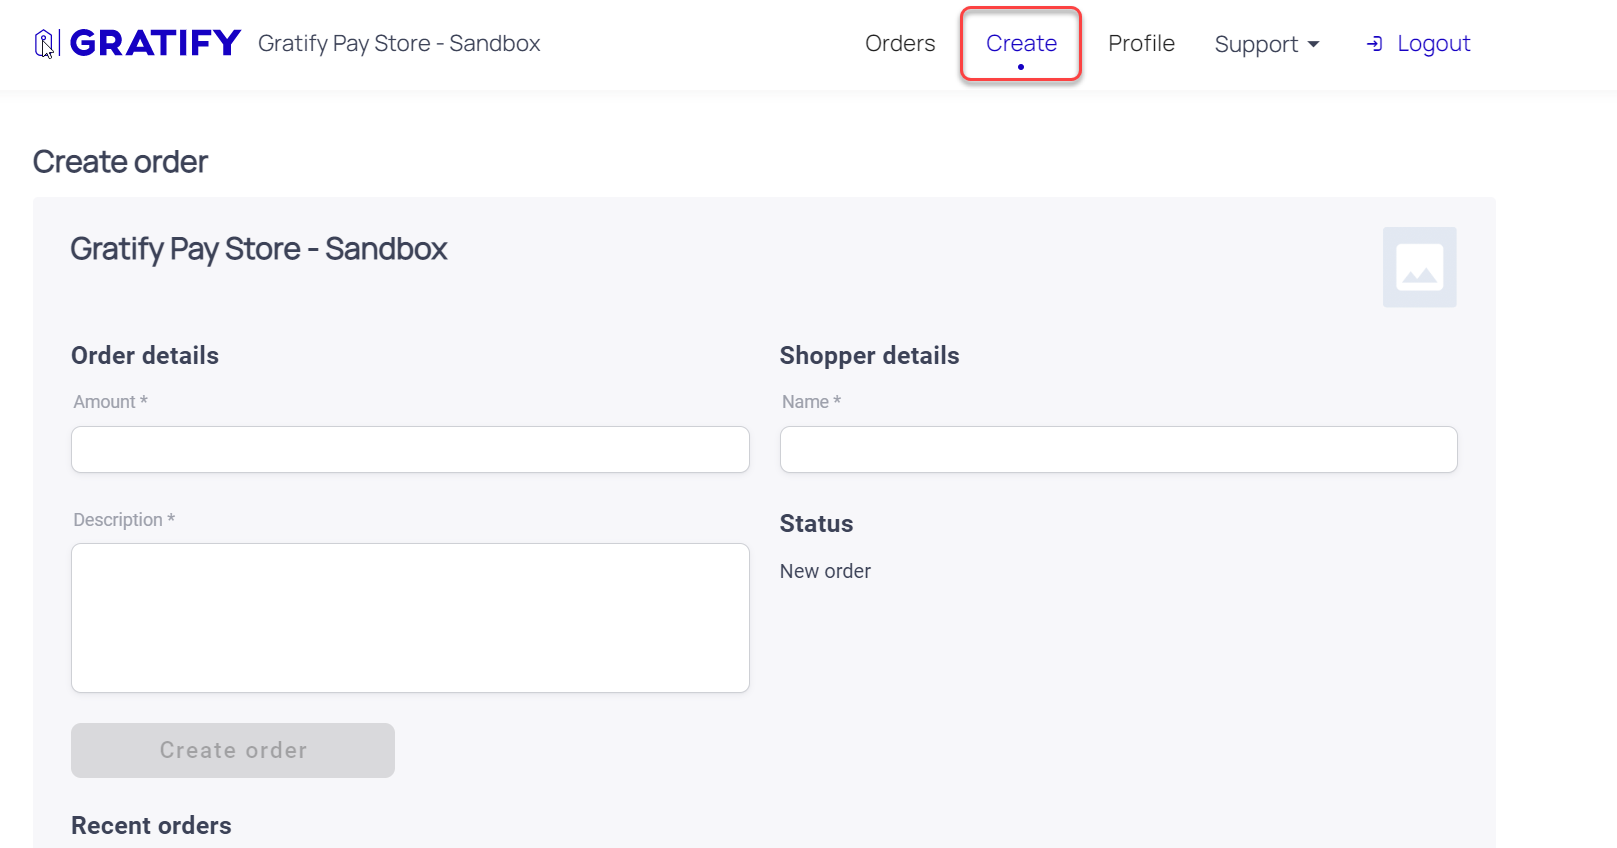Open the Profile page
This screenshot has height=848, width=1617.
tap(1141, 43)
